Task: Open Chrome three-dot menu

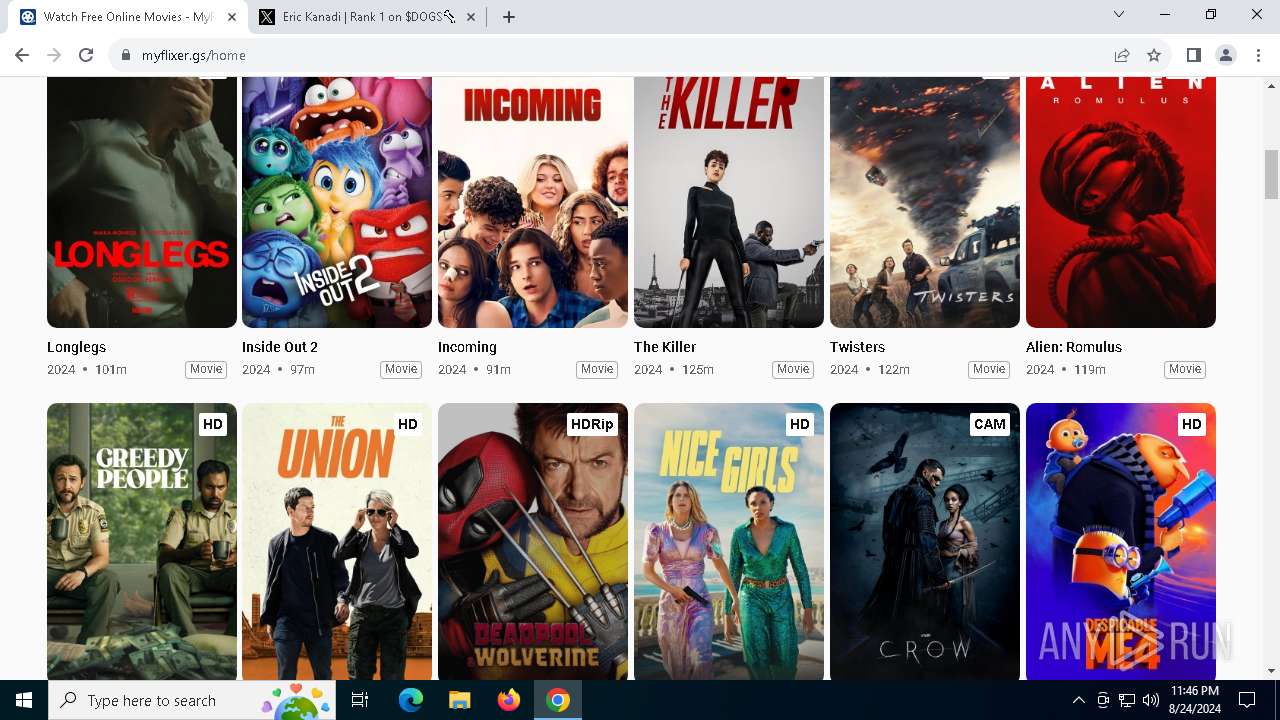Action: [x=1257, y=55]
